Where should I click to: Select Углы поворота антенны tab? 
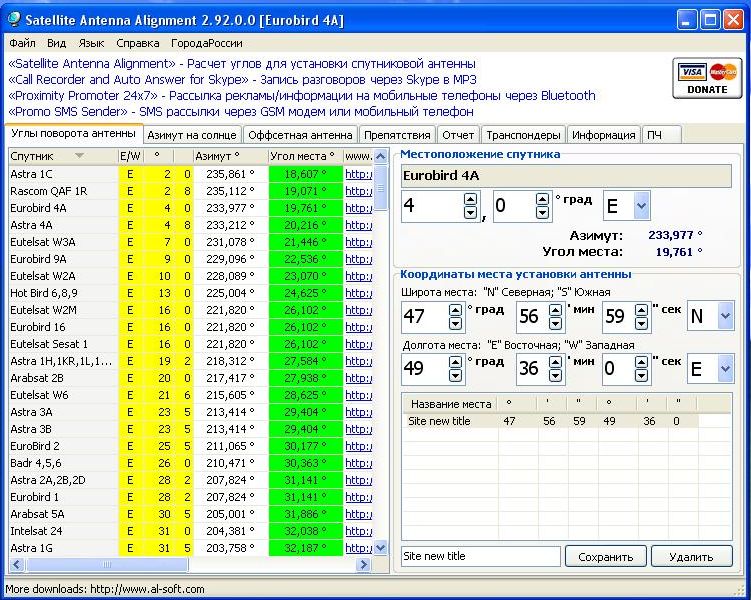[73, 134]
